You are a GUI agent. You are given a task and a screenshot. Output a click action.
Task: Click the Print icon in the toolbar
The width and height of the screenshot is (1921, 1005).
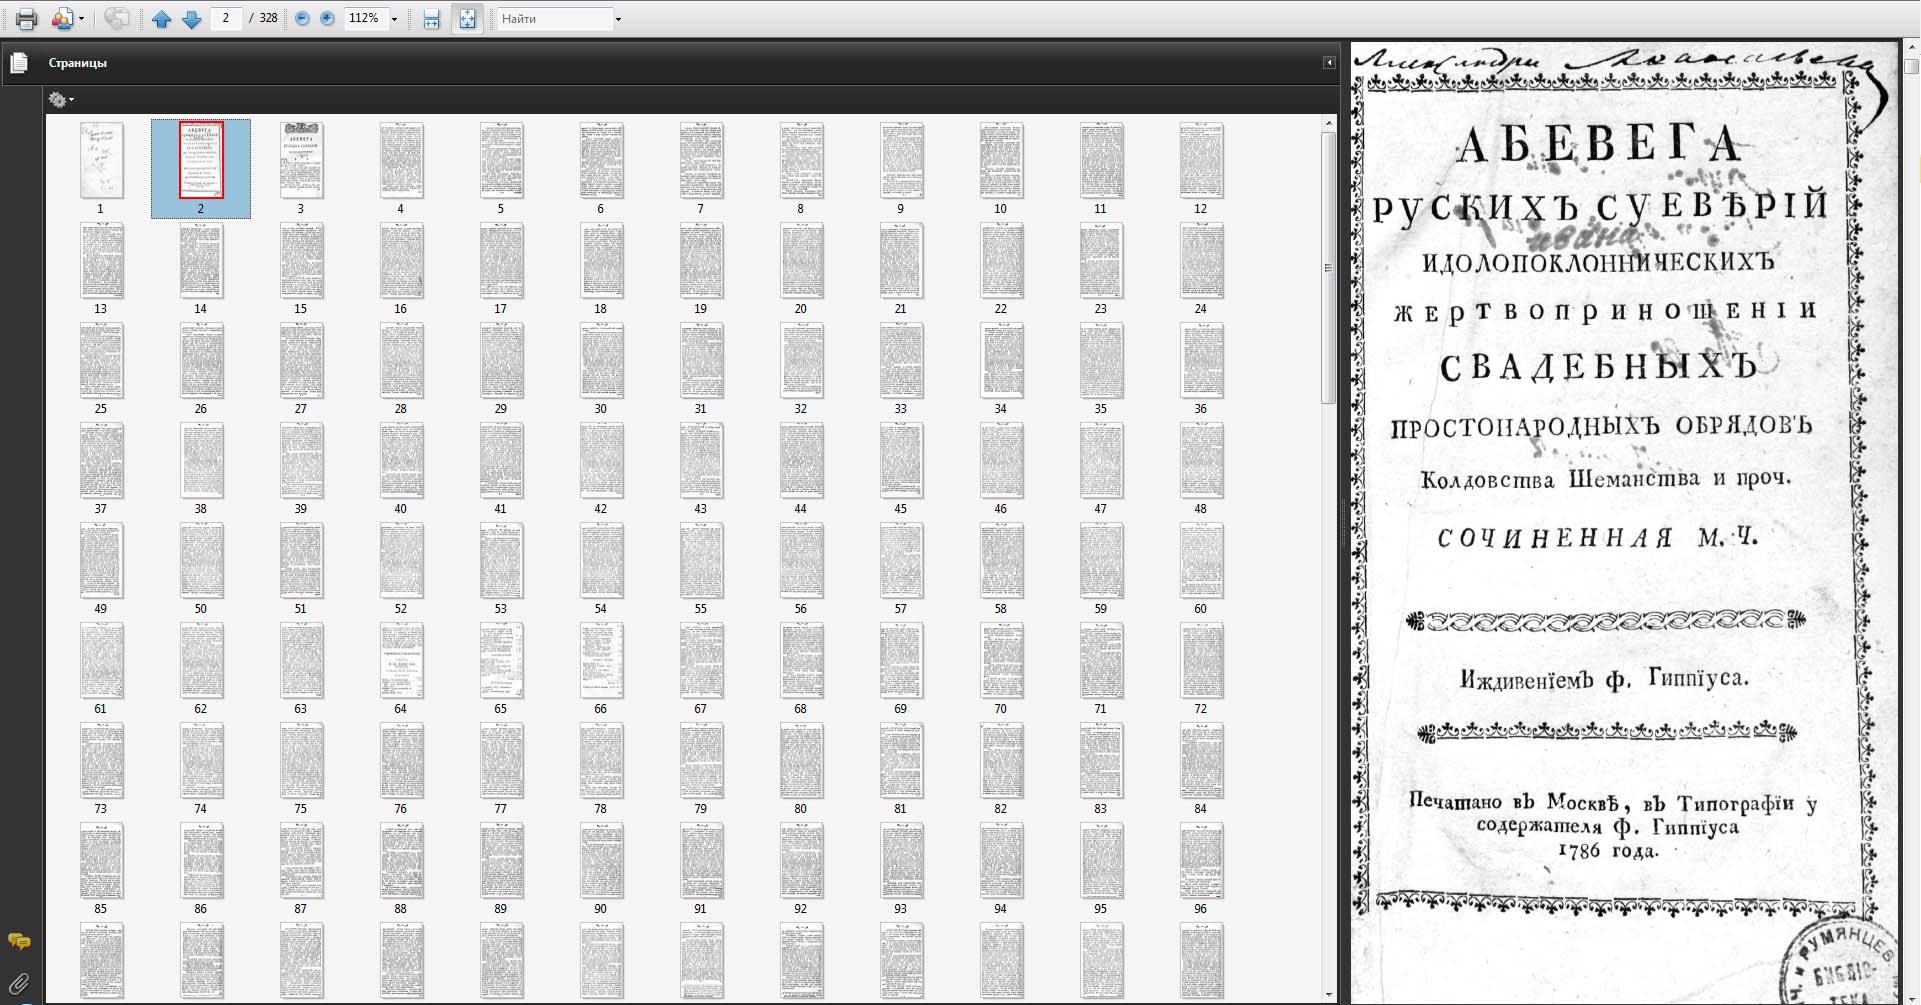26,19
